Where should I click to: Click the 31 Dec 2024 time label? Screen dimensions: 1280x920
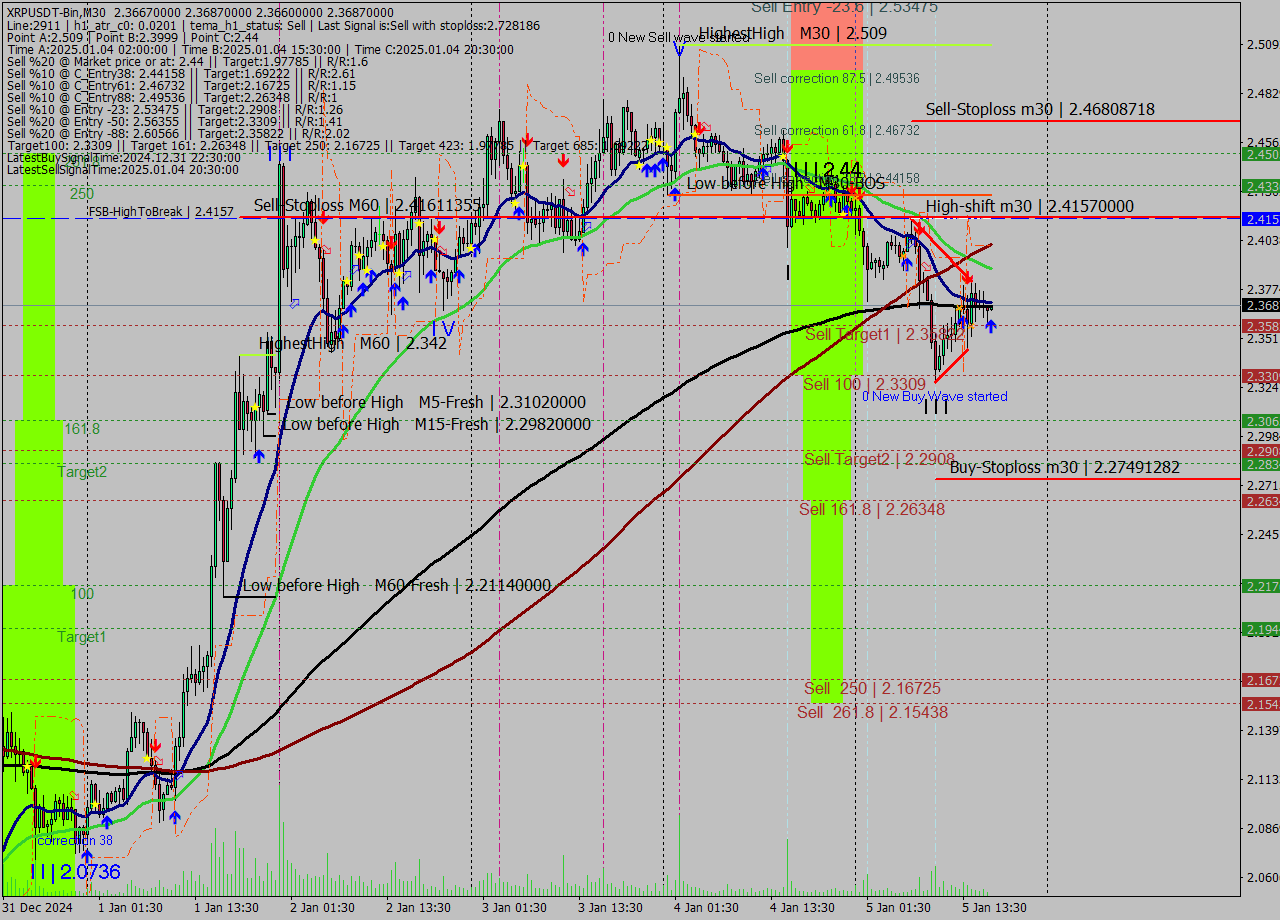(36, 908)
